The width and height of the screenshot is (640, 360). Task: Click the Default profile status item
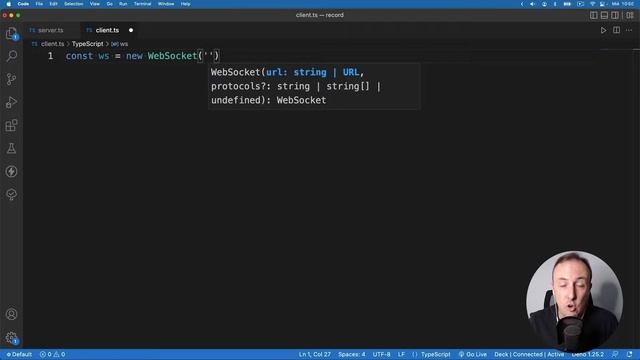click(x=19, y=354)
